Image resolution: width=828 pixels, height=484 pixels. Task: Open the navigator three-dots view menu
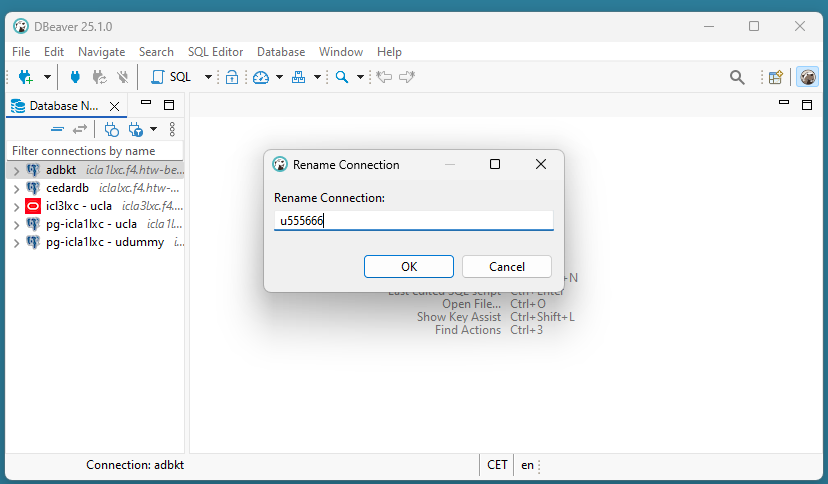pos(172,129)
